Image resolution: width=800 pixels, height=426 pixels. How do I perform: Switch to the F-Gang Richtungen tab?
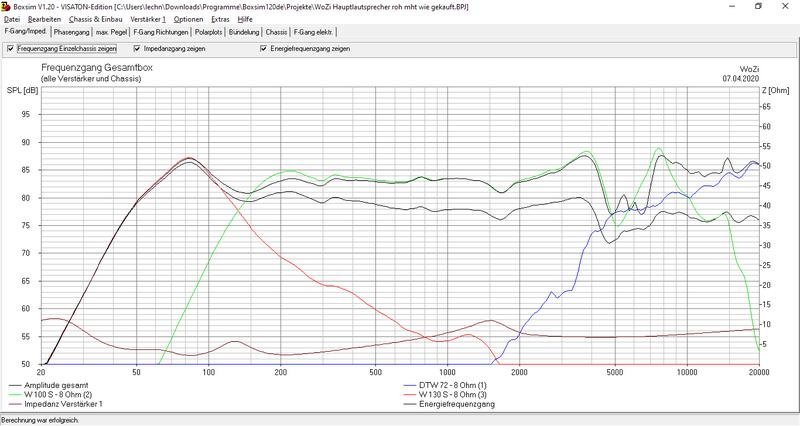161,32
